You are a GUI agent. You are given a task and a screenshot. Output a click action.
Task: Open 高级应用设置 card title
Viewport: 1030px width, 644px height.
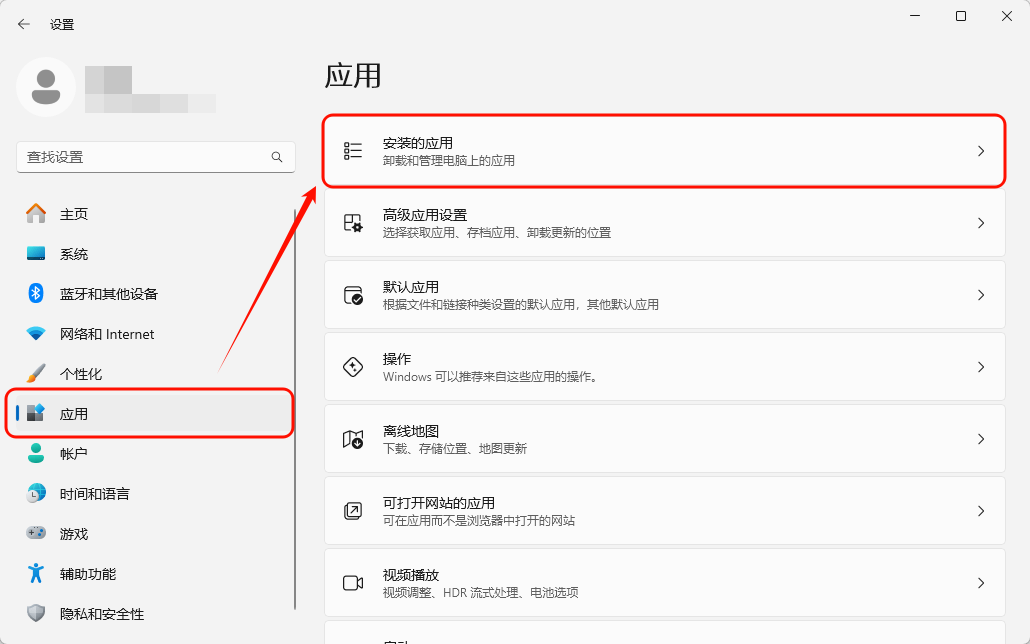coord(425,215)
